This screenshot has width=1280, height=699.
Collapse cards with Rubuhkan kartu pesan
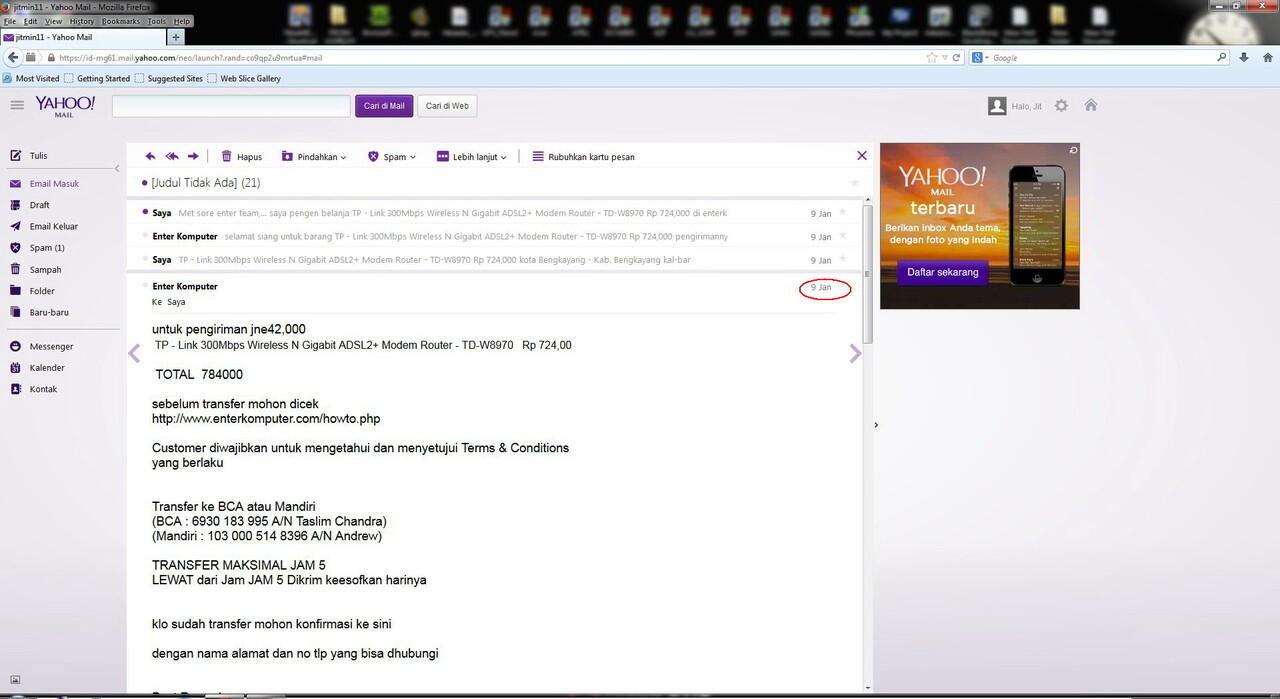click(x=583, y=157)
